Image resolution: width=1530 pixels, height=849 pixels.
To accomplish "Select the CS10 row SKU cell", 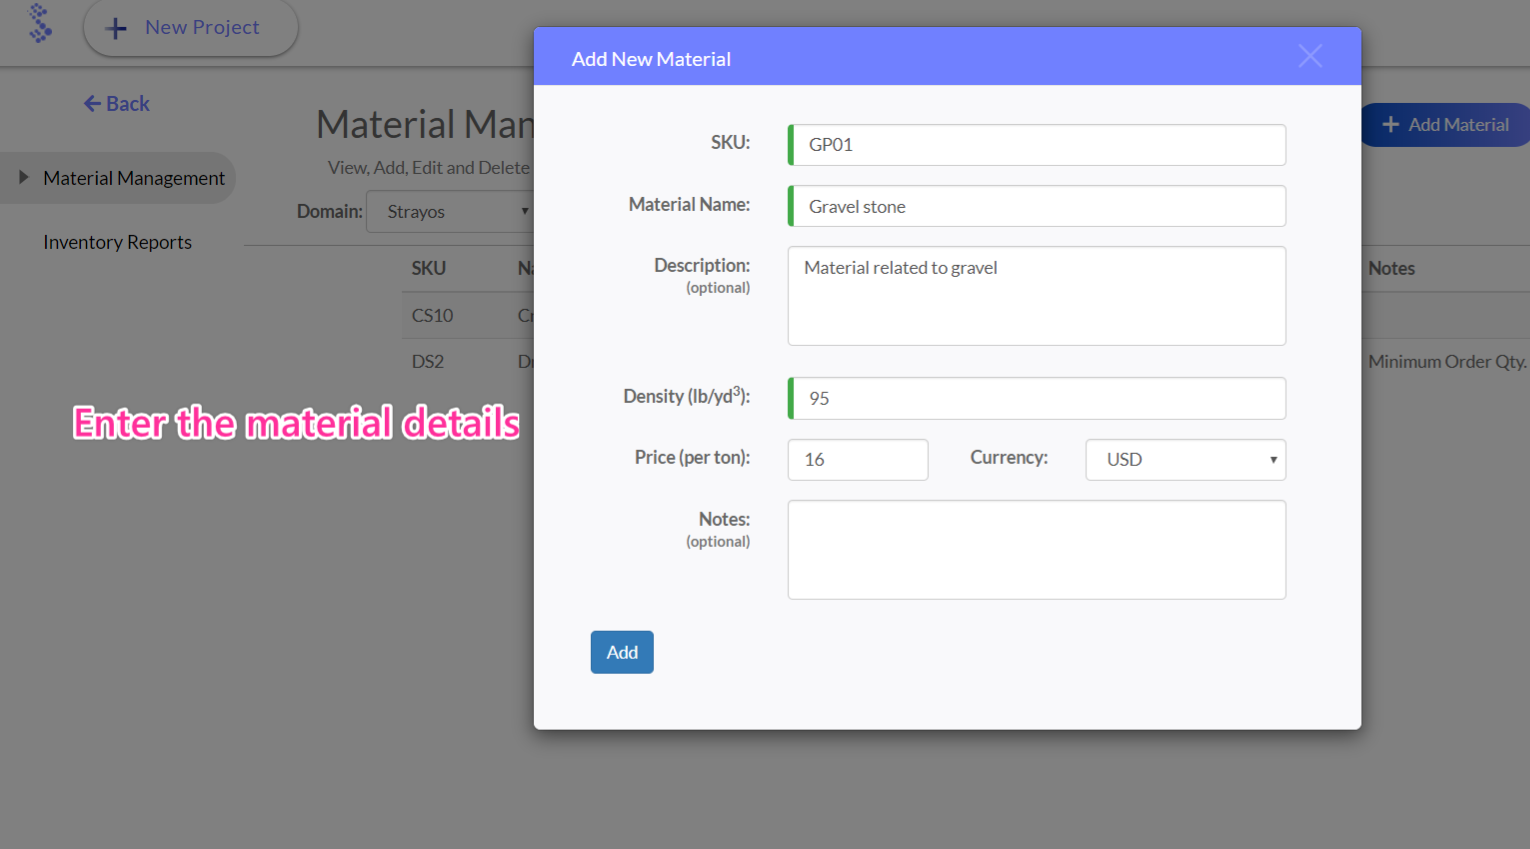I will [x=432, y=315].
